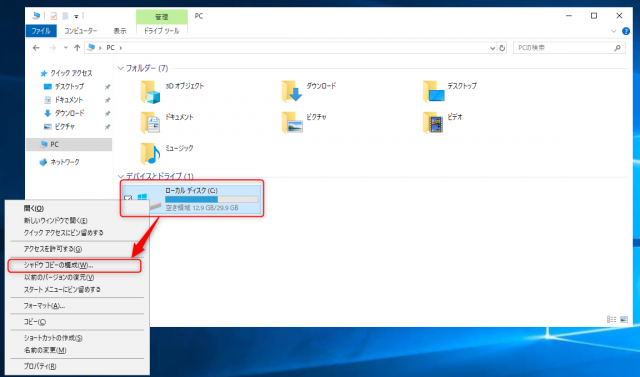The image size is (640, 377).
Task: Choose スタート メニューにピン留めする in context menu
Action: point(78,290)
